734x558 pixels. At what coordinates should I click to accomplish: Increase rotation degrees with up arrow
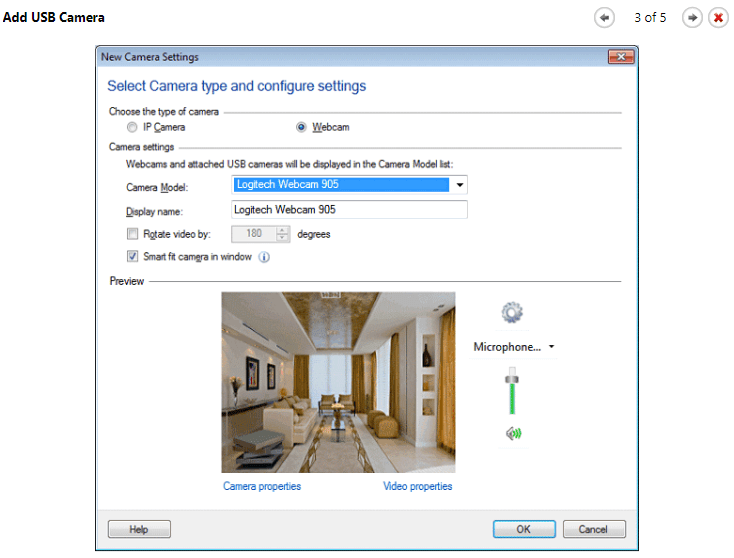(282, 230)
